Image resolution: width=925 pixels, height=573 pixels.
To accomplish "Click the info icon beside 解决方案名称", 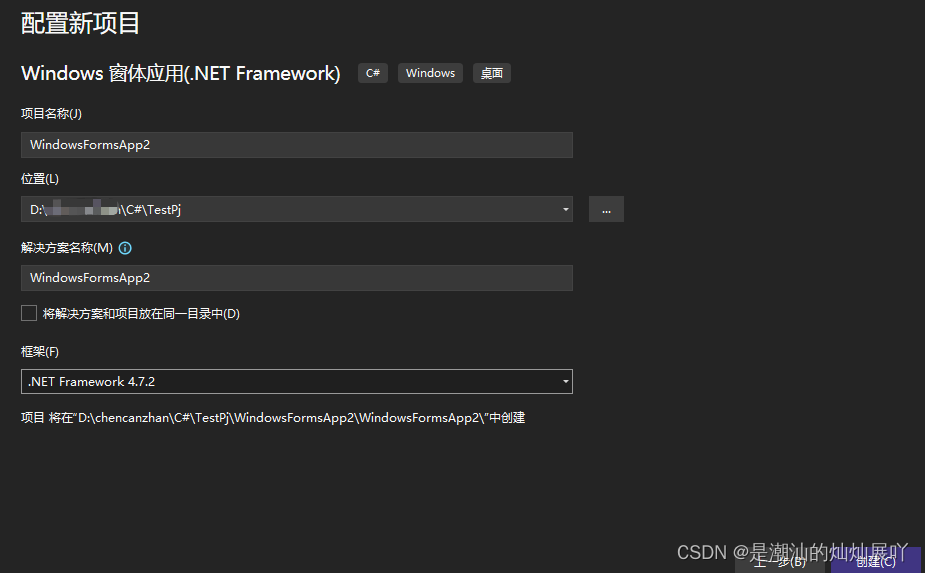I will [126, 248].
